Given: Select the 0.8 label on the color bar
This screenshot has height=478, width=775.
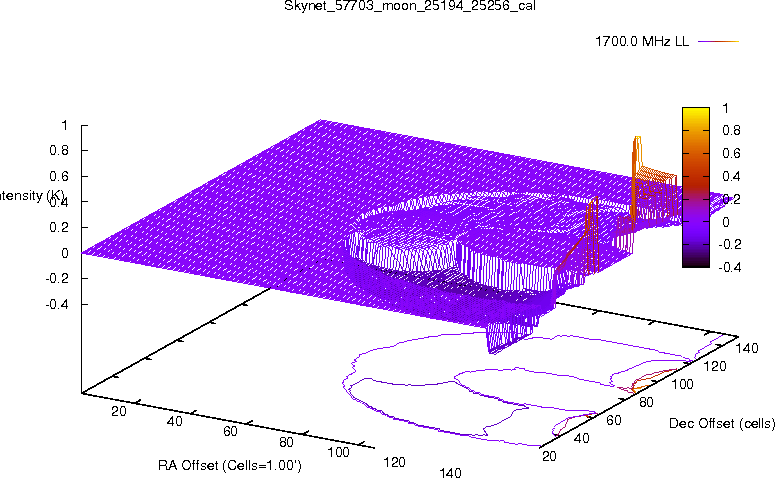Looking at the screenshot, I should point(731,130).
